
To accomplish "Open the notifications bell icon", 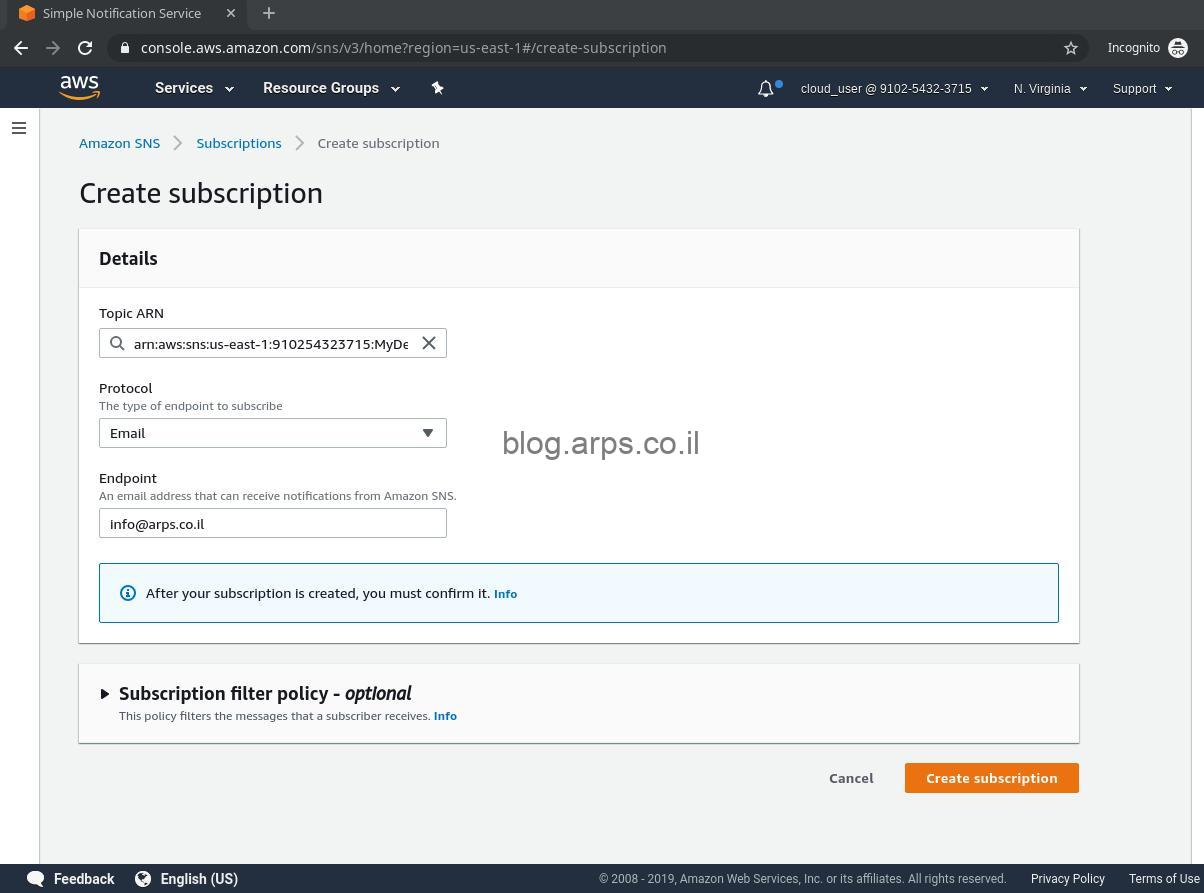I will [766, 88].
